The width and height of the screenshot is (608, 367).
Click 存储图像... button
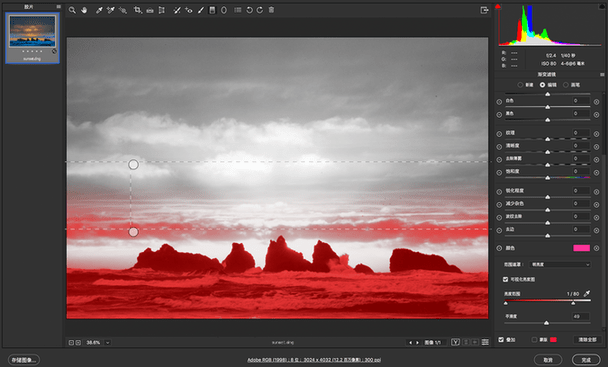coord(24,360)
